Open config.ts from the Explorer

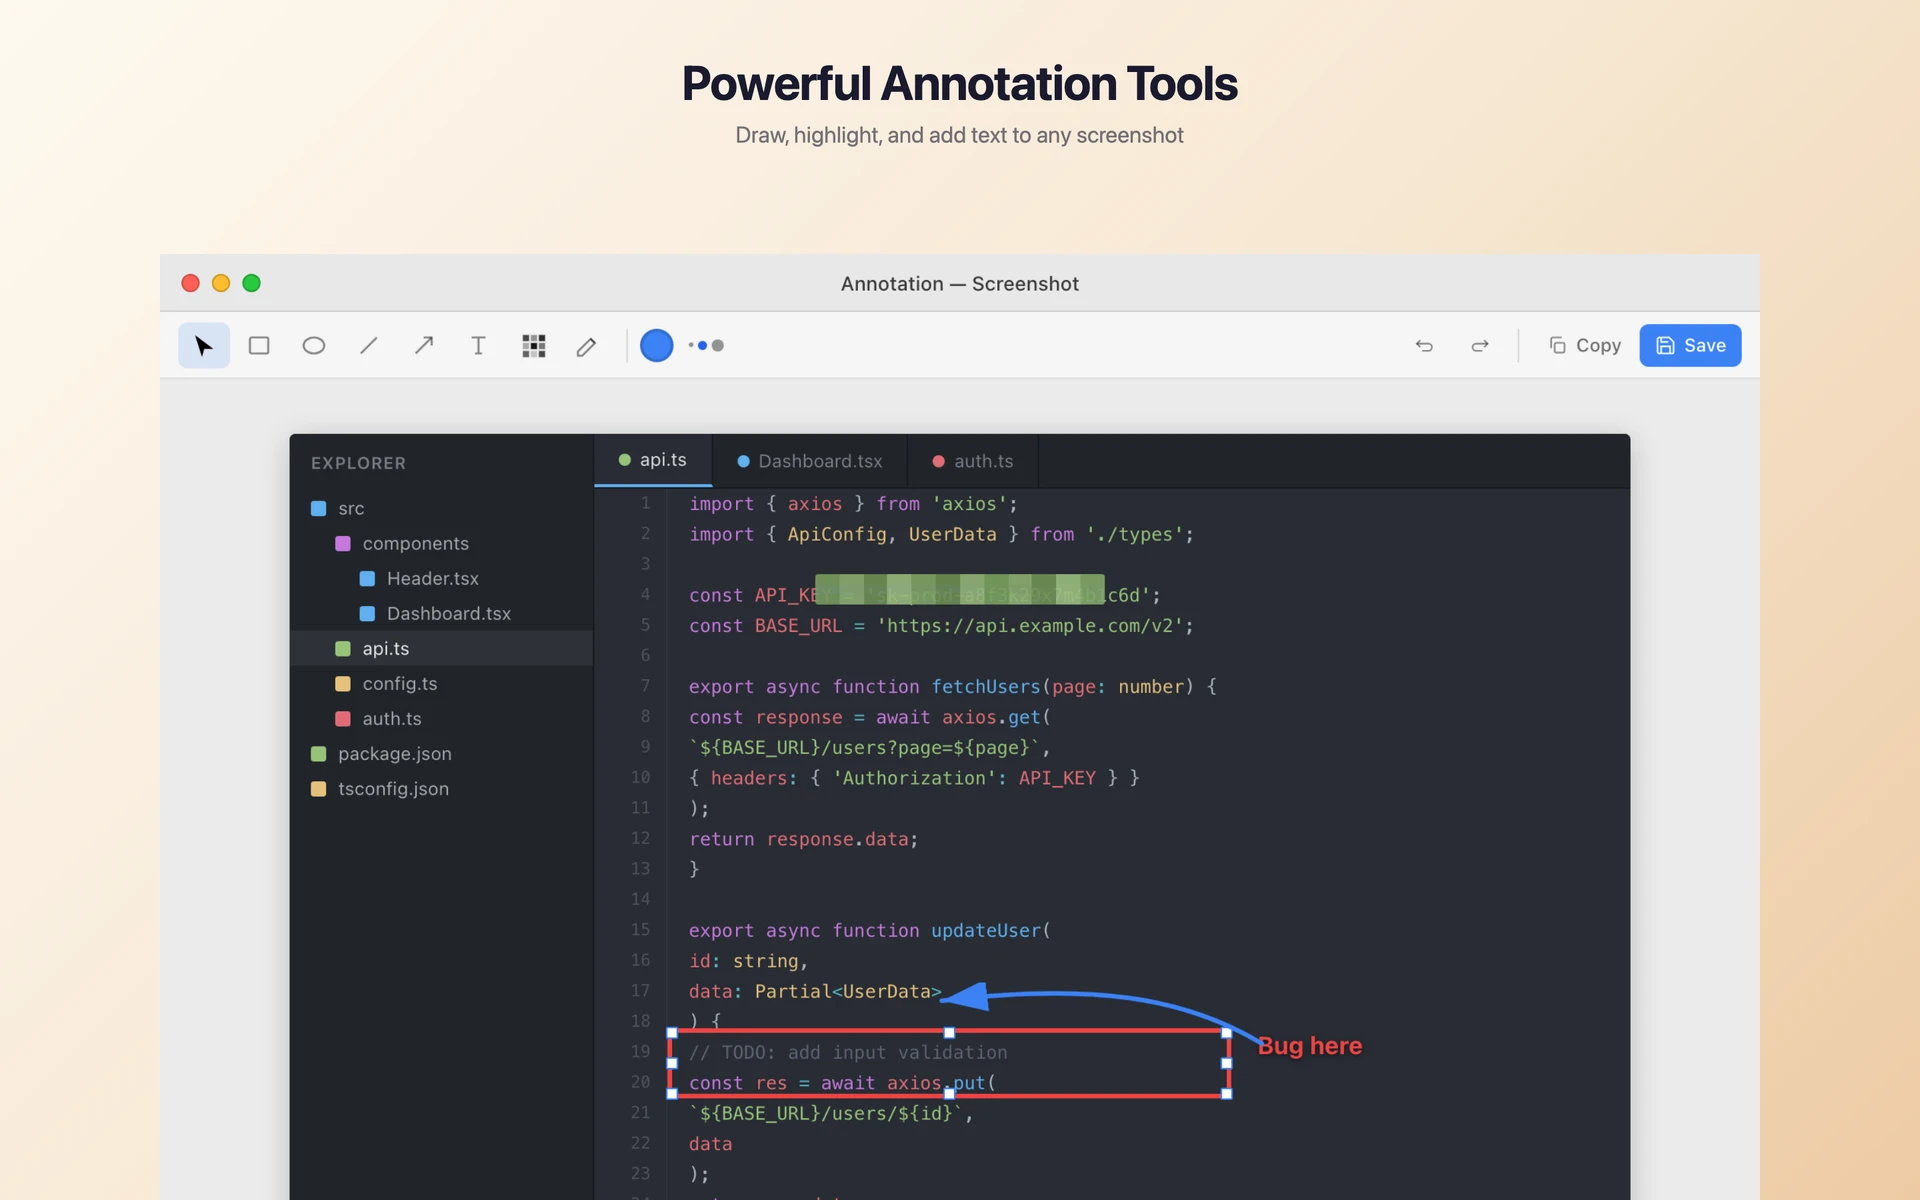(x=441, y=683)
